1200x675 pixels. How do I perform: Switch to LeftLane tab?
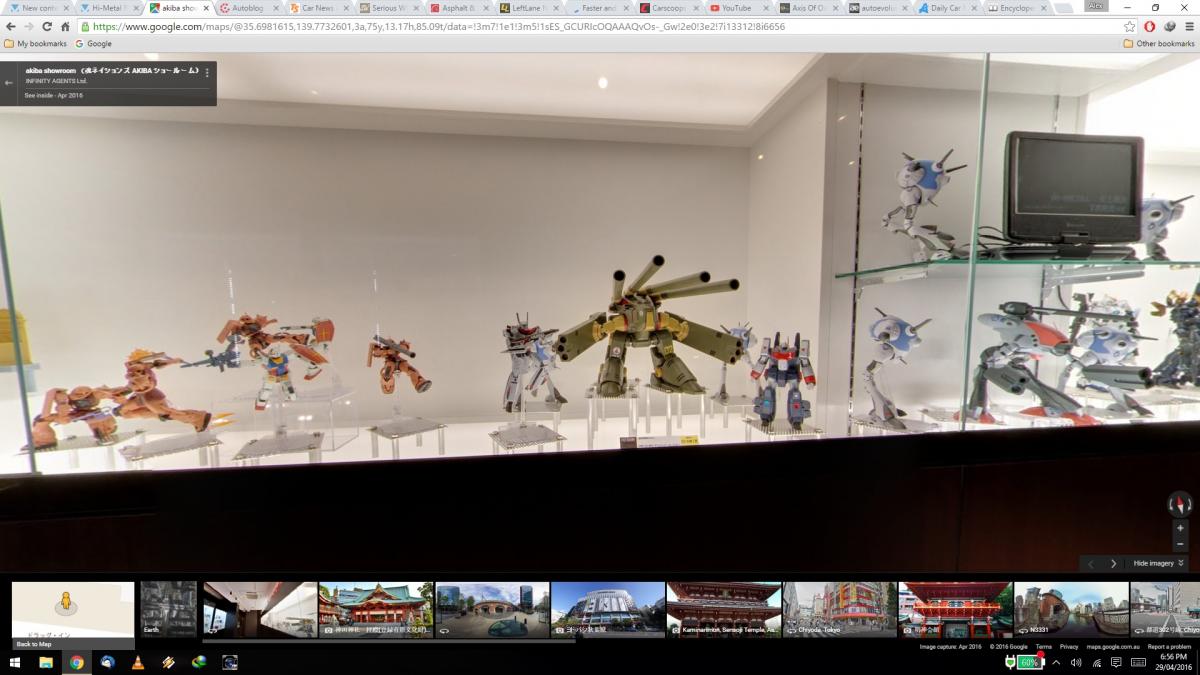530,8
